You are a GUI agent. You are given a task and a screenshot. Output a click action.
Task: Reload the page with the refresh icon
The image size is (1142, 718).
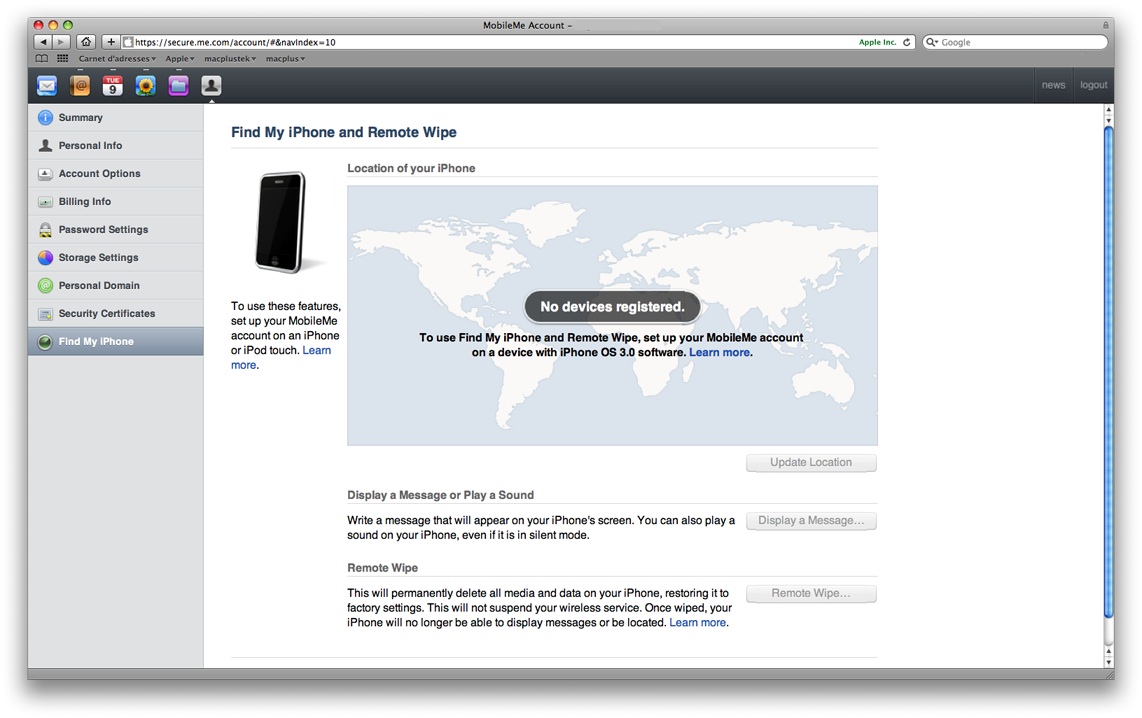pos(907,42)
